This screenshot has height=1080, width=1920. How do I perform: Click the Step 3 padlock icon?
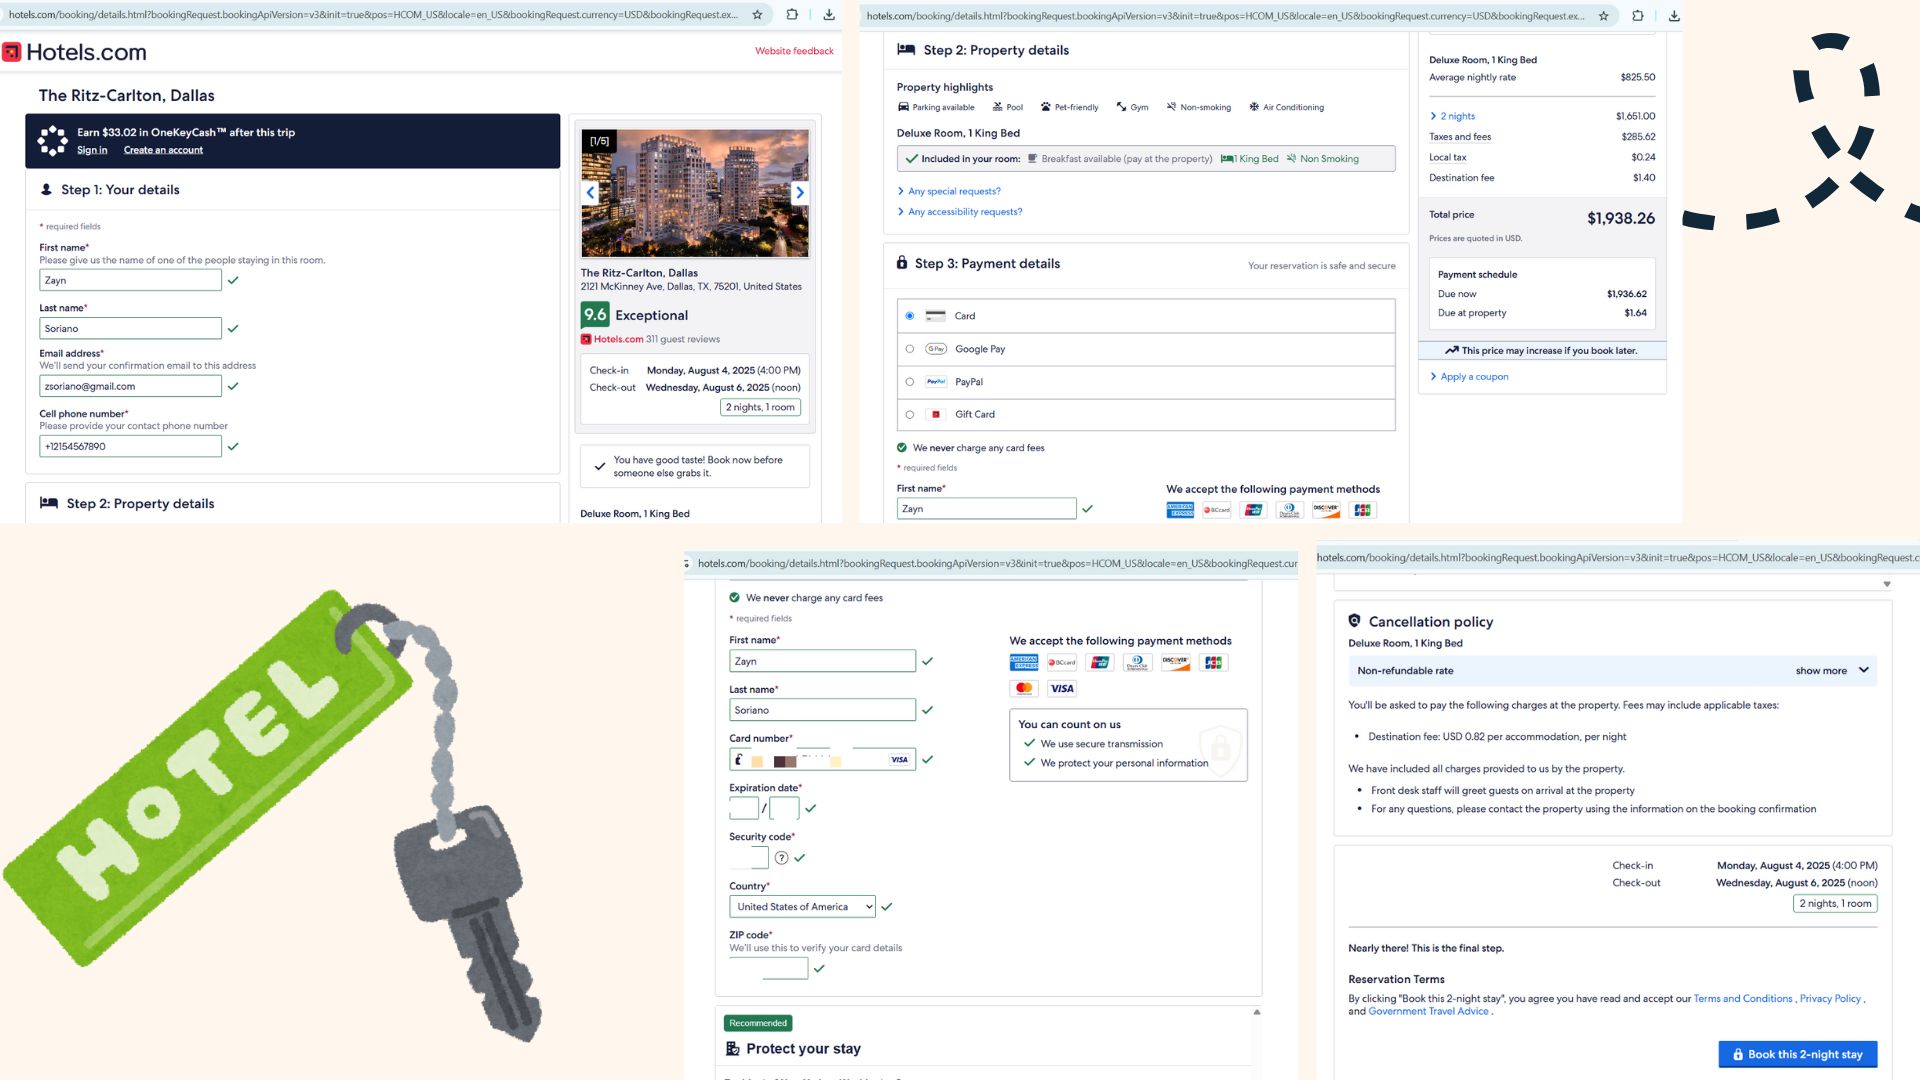[x=902, y=263]
